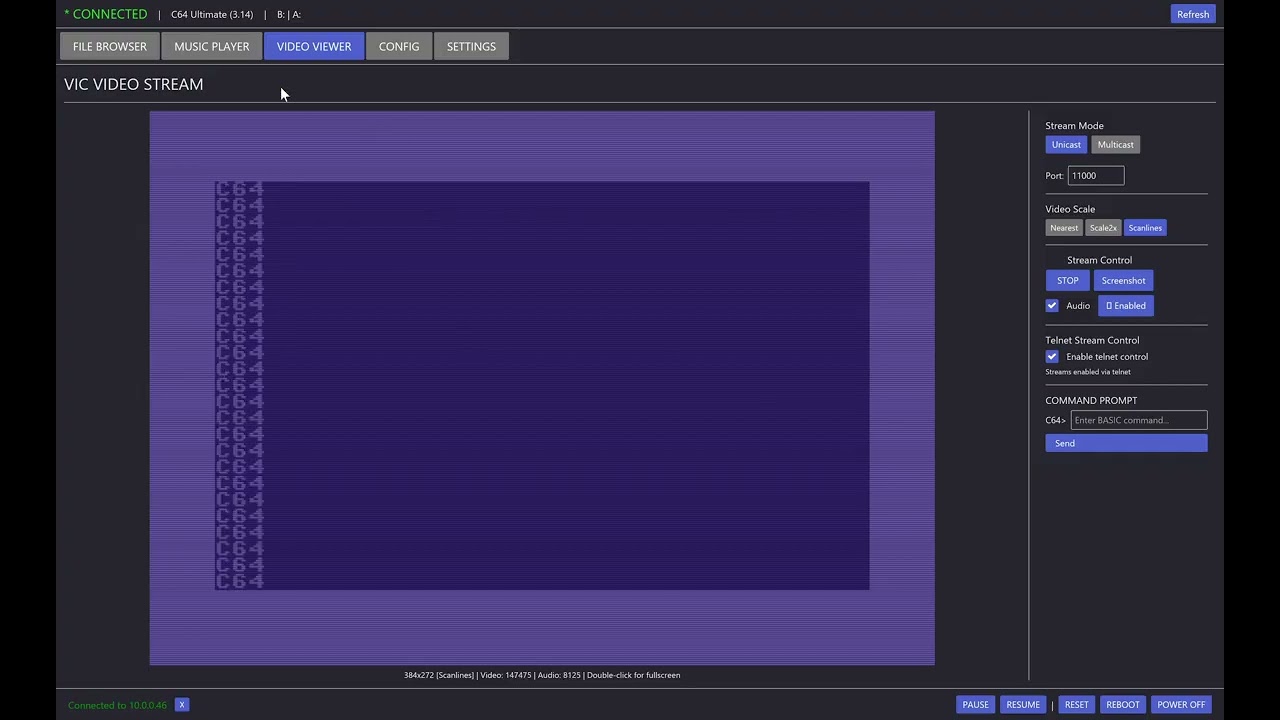
Task: Reset the C64
Action: click(x=1076, y=705)
